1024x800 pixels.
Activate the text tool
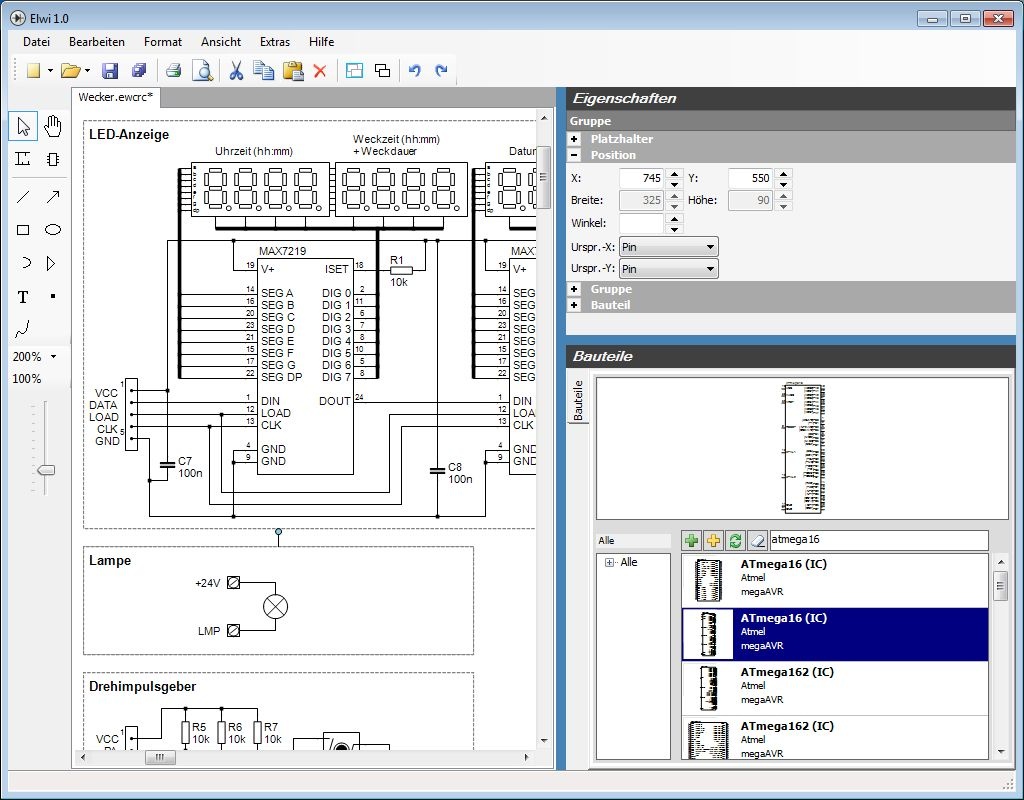(x=23, y=297)
